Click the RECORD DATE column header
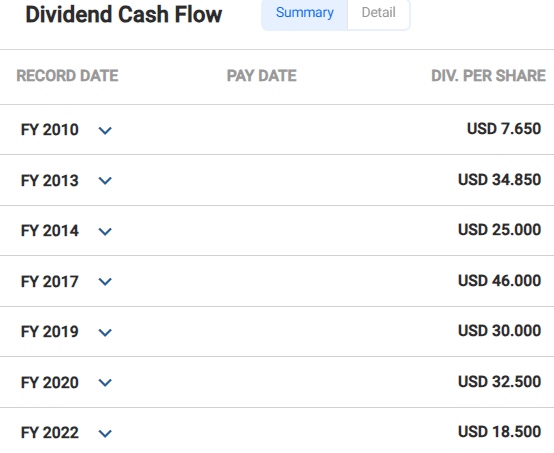Image resolution: width=554 pixels, height=453 pixels. pyautogui.click(x=67, y=76)
